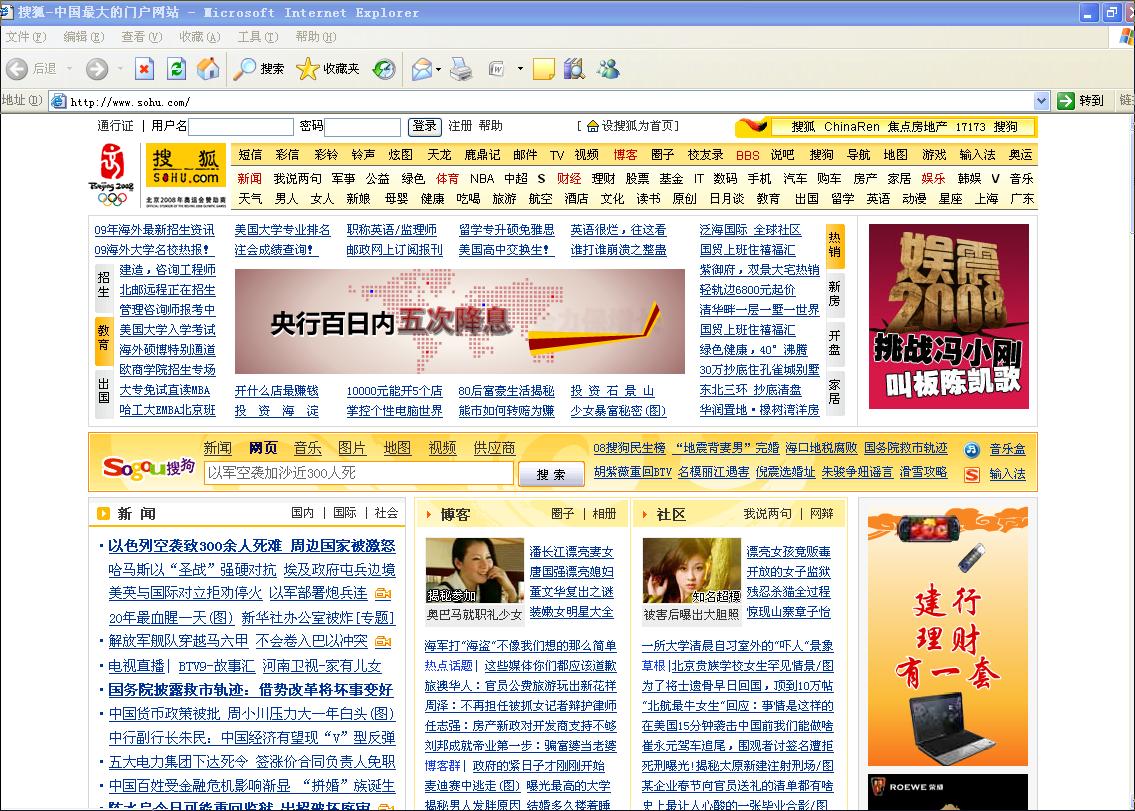
Task: Click the 转到 green go arrow
Action: pyautogui.click(x=1080, y=101)
